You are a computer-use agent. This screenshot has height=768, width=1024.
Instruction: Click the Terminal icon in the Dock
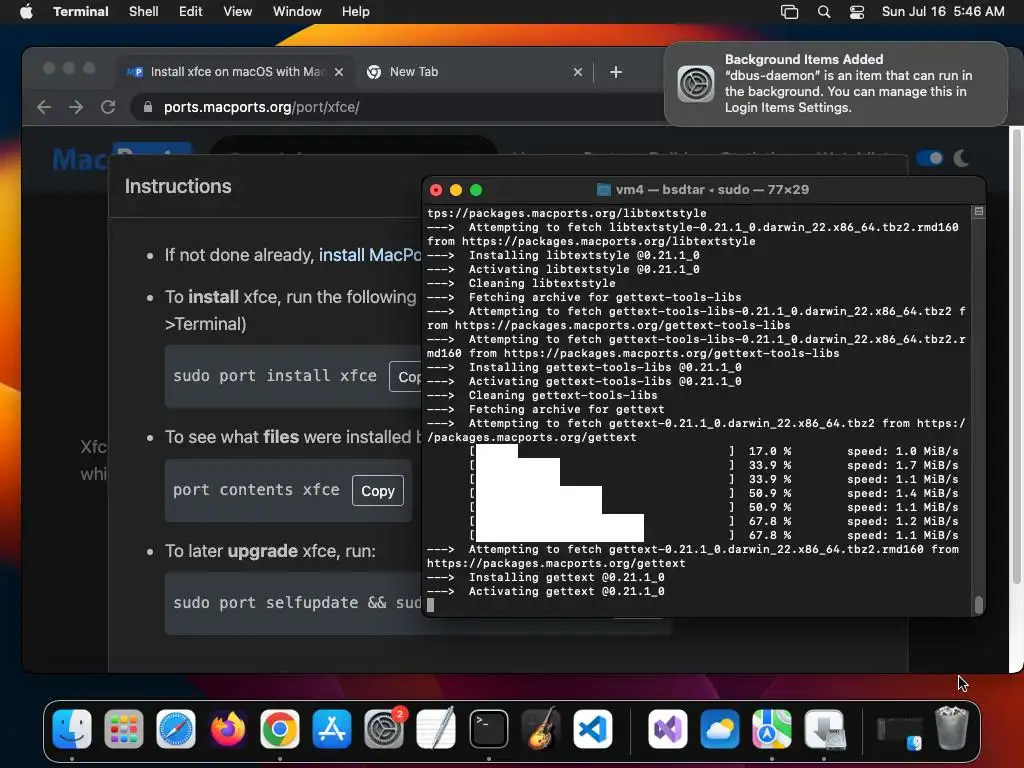click(x=488, y=729)
